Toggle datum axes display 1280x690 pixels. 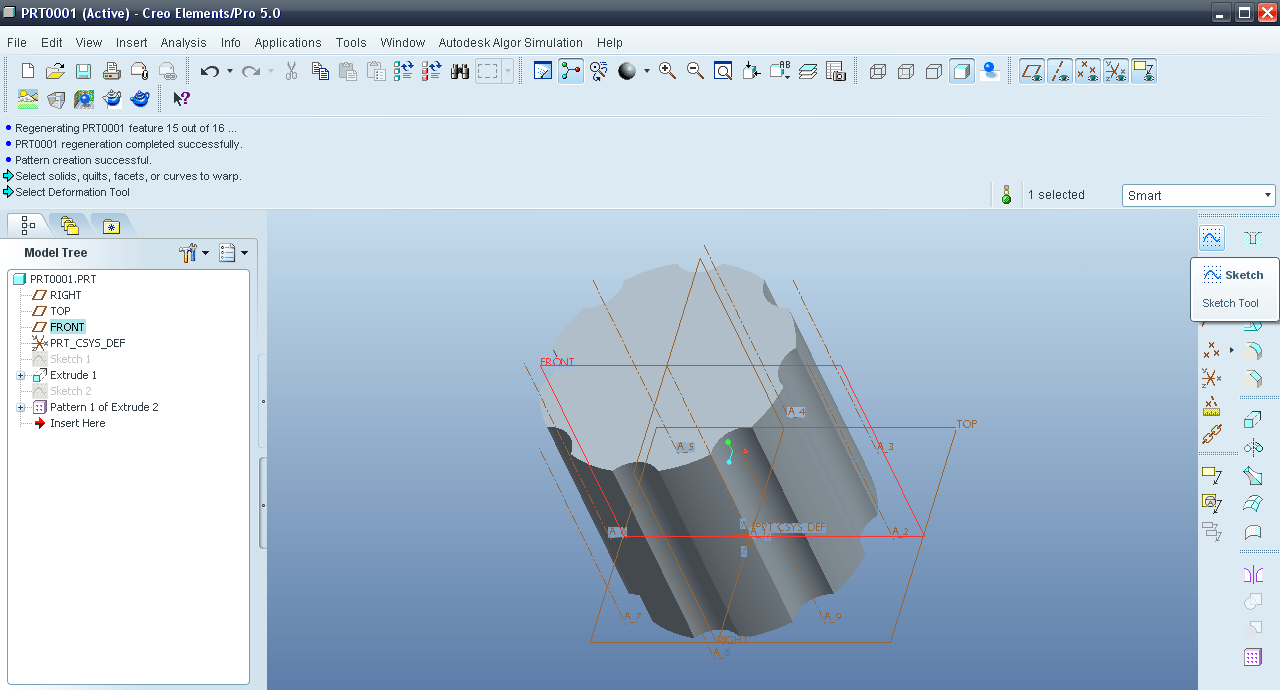click(x=1060, y=71)
